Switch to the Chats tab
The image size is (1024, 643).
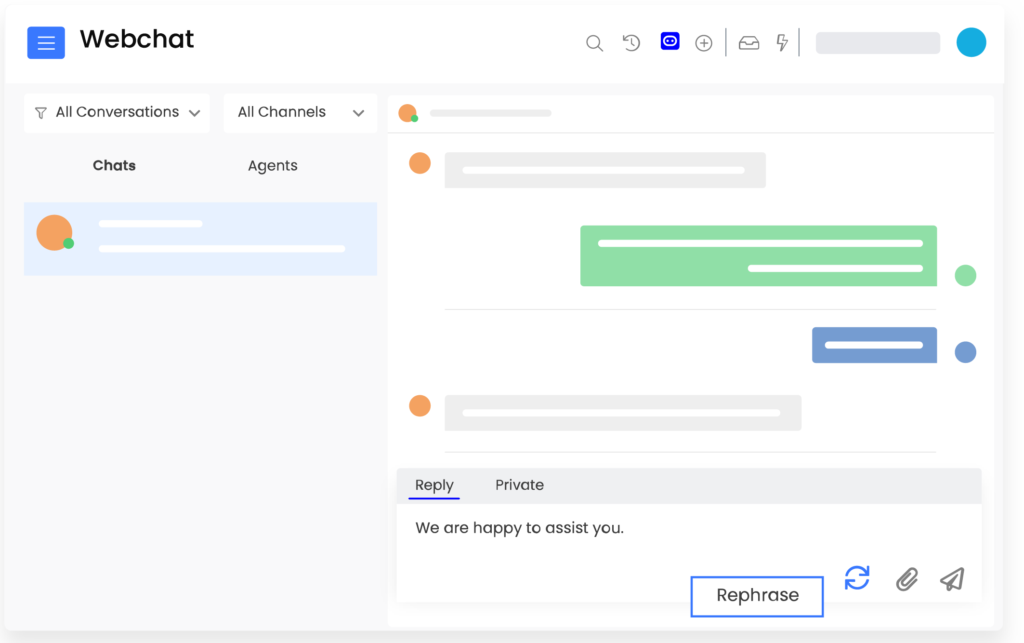point(114,166)
